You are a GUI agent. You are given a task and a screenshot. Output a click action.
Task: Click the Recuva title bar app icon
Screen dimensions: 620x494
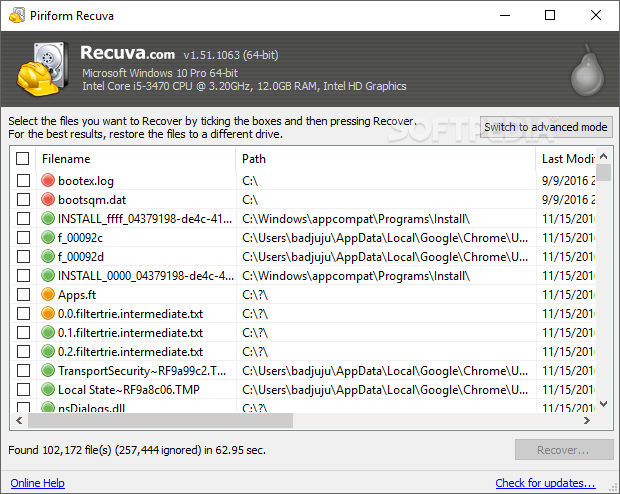(x=17, y=15)
